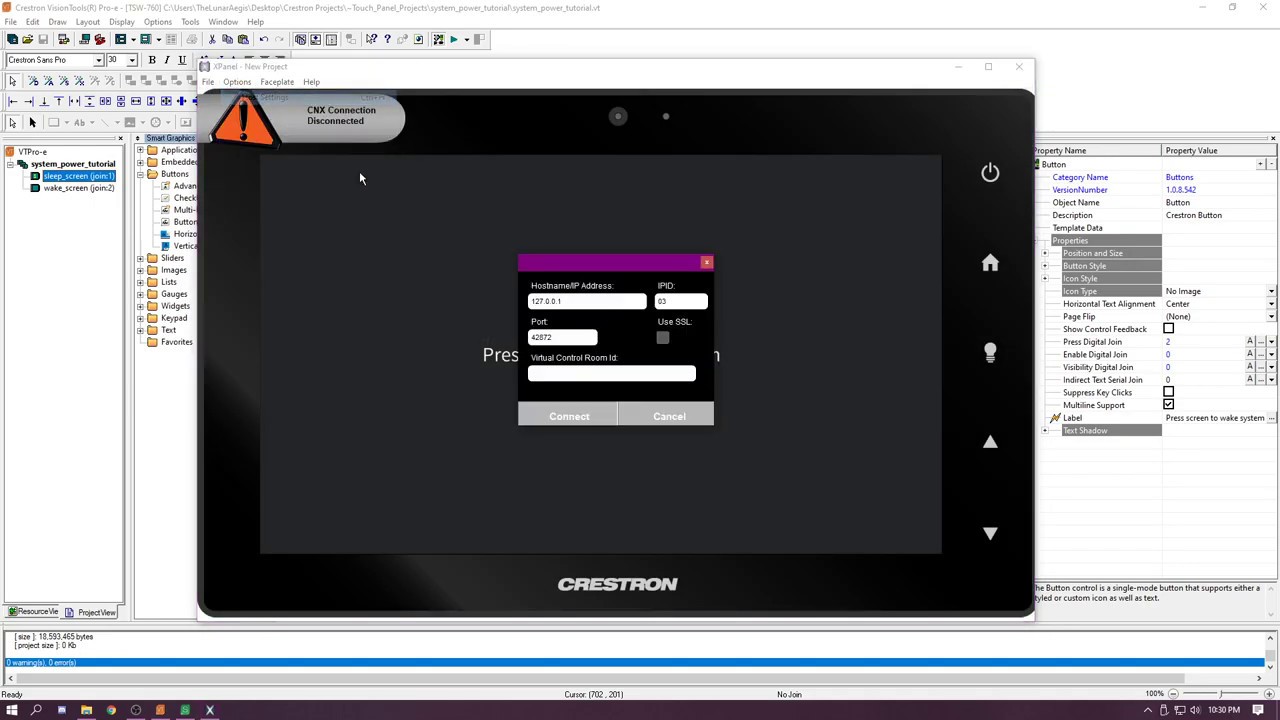Enable Show Control Feedback checkbox
The width and height of the screenshot is (1280, 720).
(1168, 329)
